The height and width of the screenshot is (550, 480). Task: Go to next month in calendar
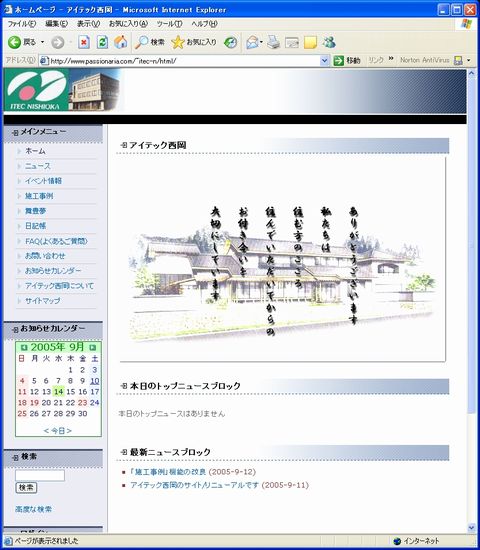(93, 348)
